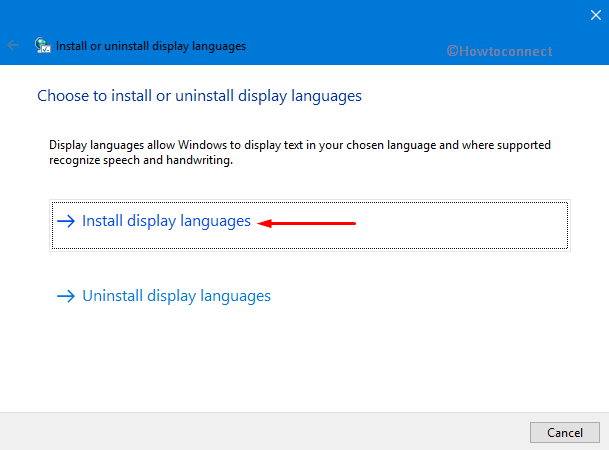609x450 pixels.
Task: Click the copyright symbol in the watermark
Action: click(x=452, y=51)
